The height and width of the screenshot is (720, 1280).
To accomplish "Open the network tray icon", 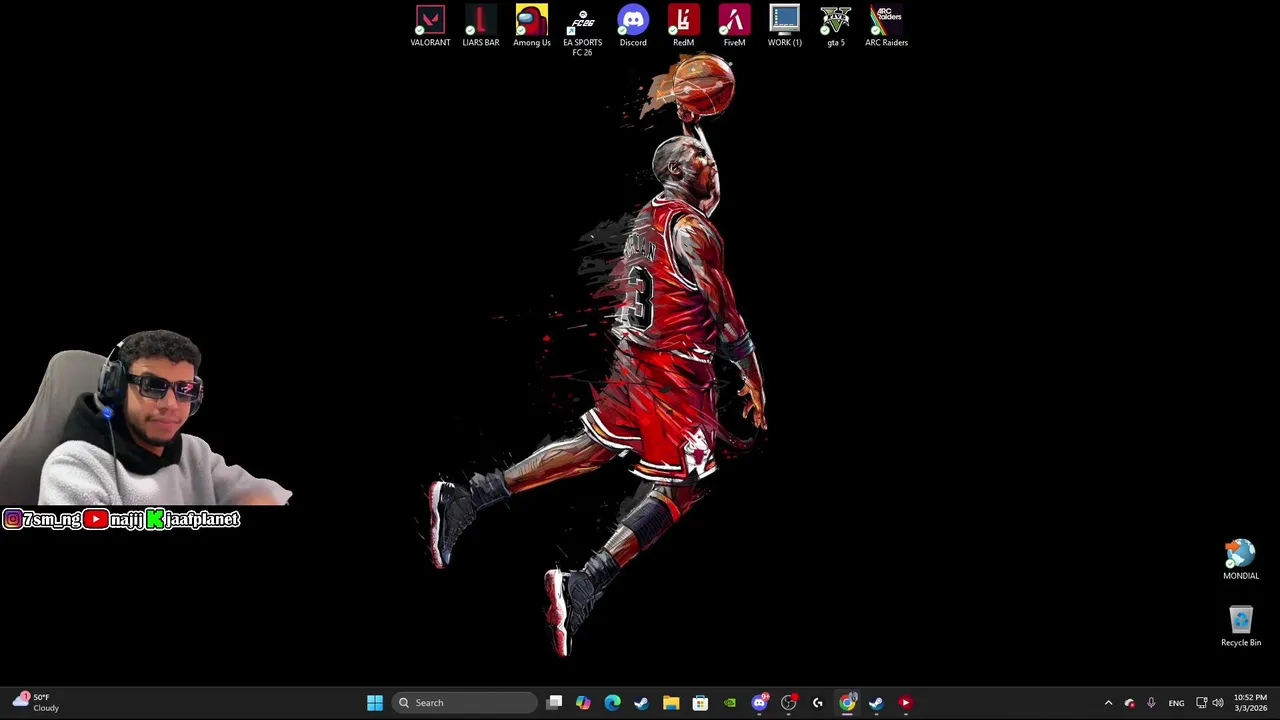I will (1201, 703).
